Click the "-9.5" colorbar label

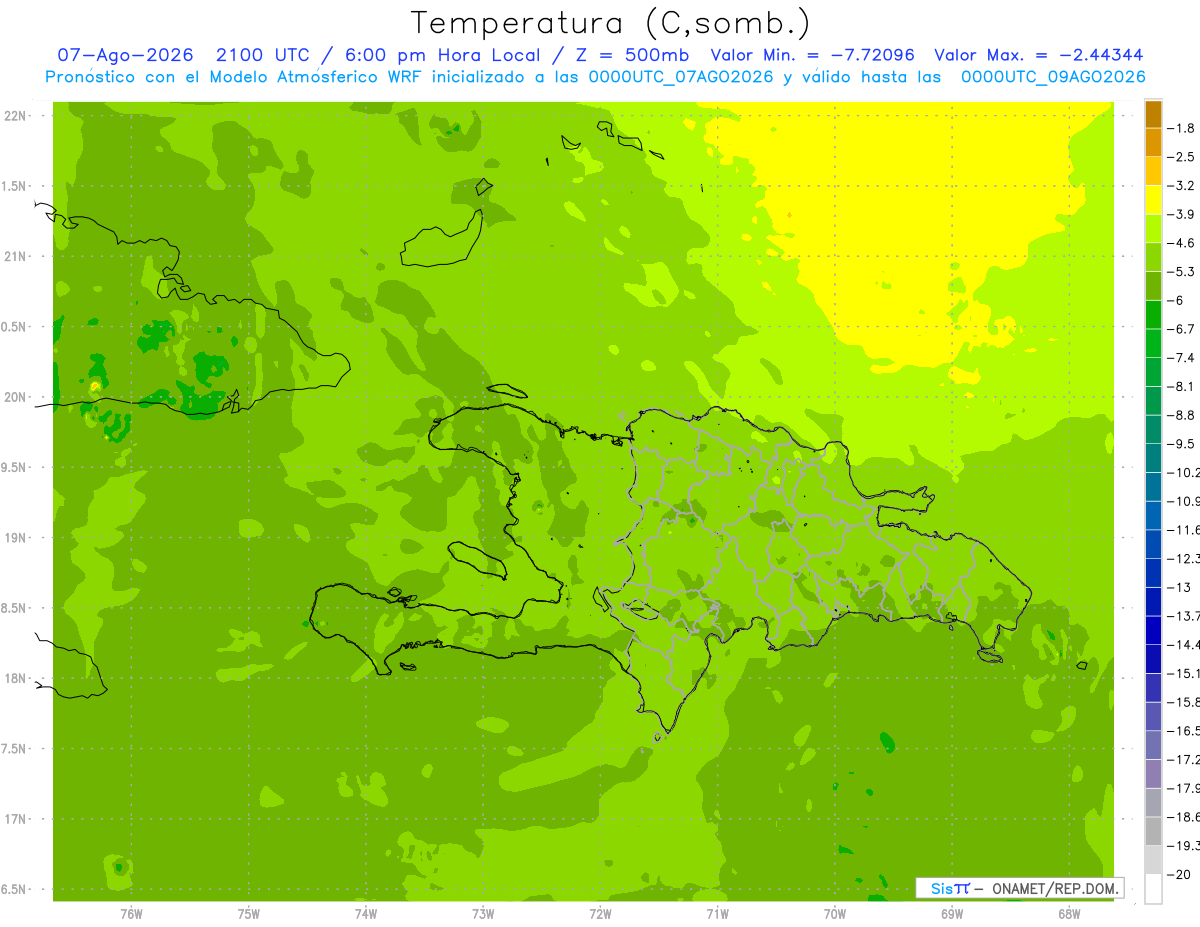(1183, 443)
